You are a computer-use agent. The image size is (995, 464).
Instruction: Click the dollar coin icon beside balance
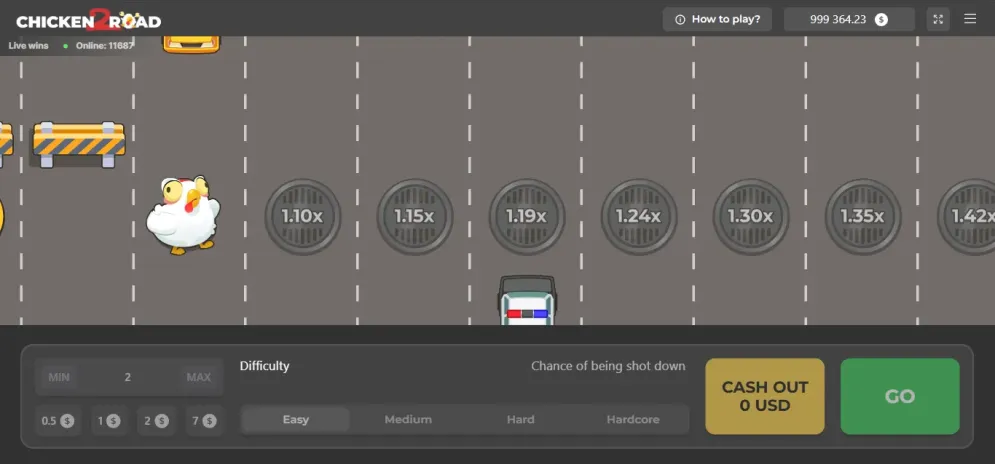coord(881,19)
